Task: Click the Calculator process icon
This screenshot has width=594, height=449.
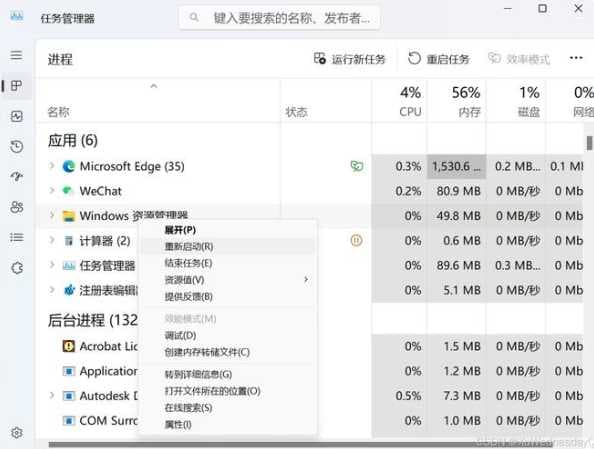Action: (x=69, y=241)
